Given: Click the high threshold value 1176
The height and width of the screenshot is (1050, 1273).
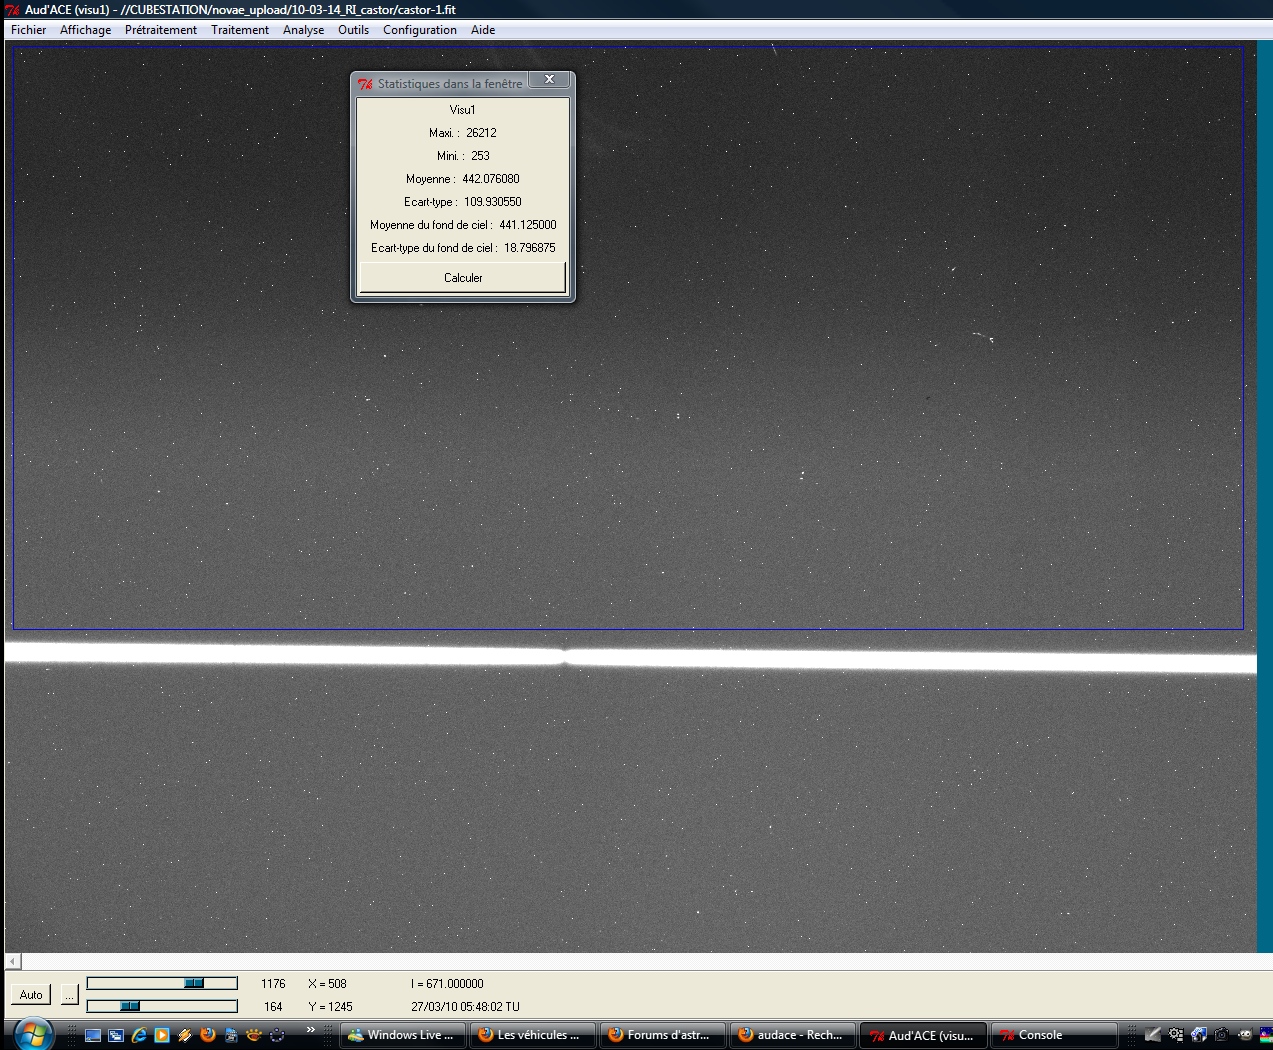Looking at the screenshot, I should [273, 983].
